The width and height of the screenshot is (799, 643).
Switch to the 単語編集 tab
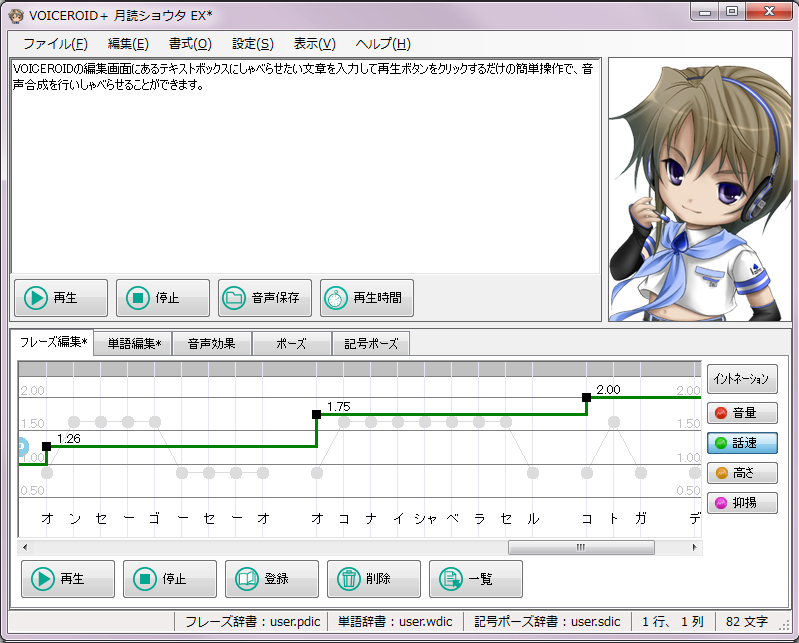tap(134, 343)
